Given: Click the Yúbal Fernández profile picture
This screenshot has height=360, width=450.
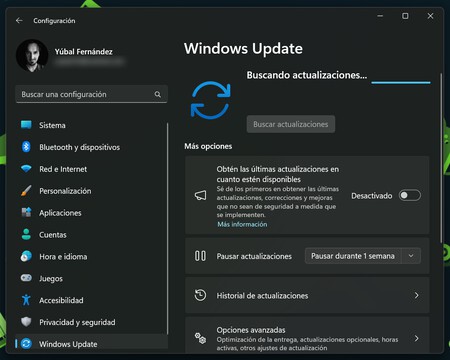Looking at the screenshot, I should tap(32, 56).
